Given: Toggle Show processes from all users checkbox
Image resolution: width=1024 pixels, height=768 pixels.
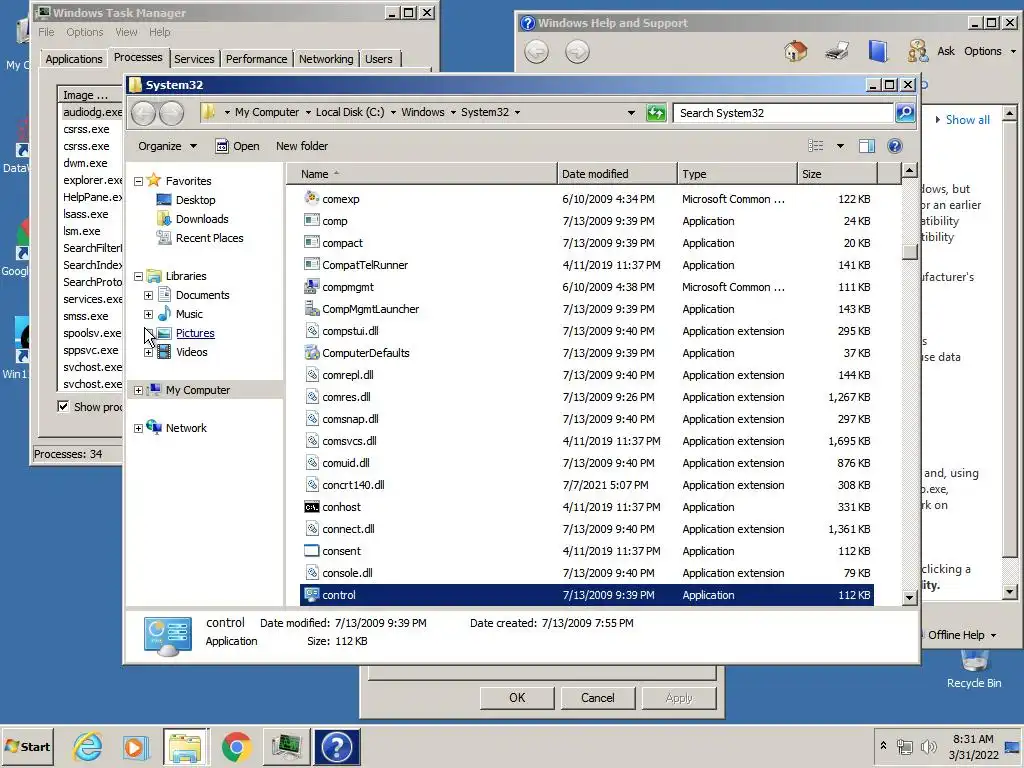Looking at the screenshot, I should (x=63, y=406).
